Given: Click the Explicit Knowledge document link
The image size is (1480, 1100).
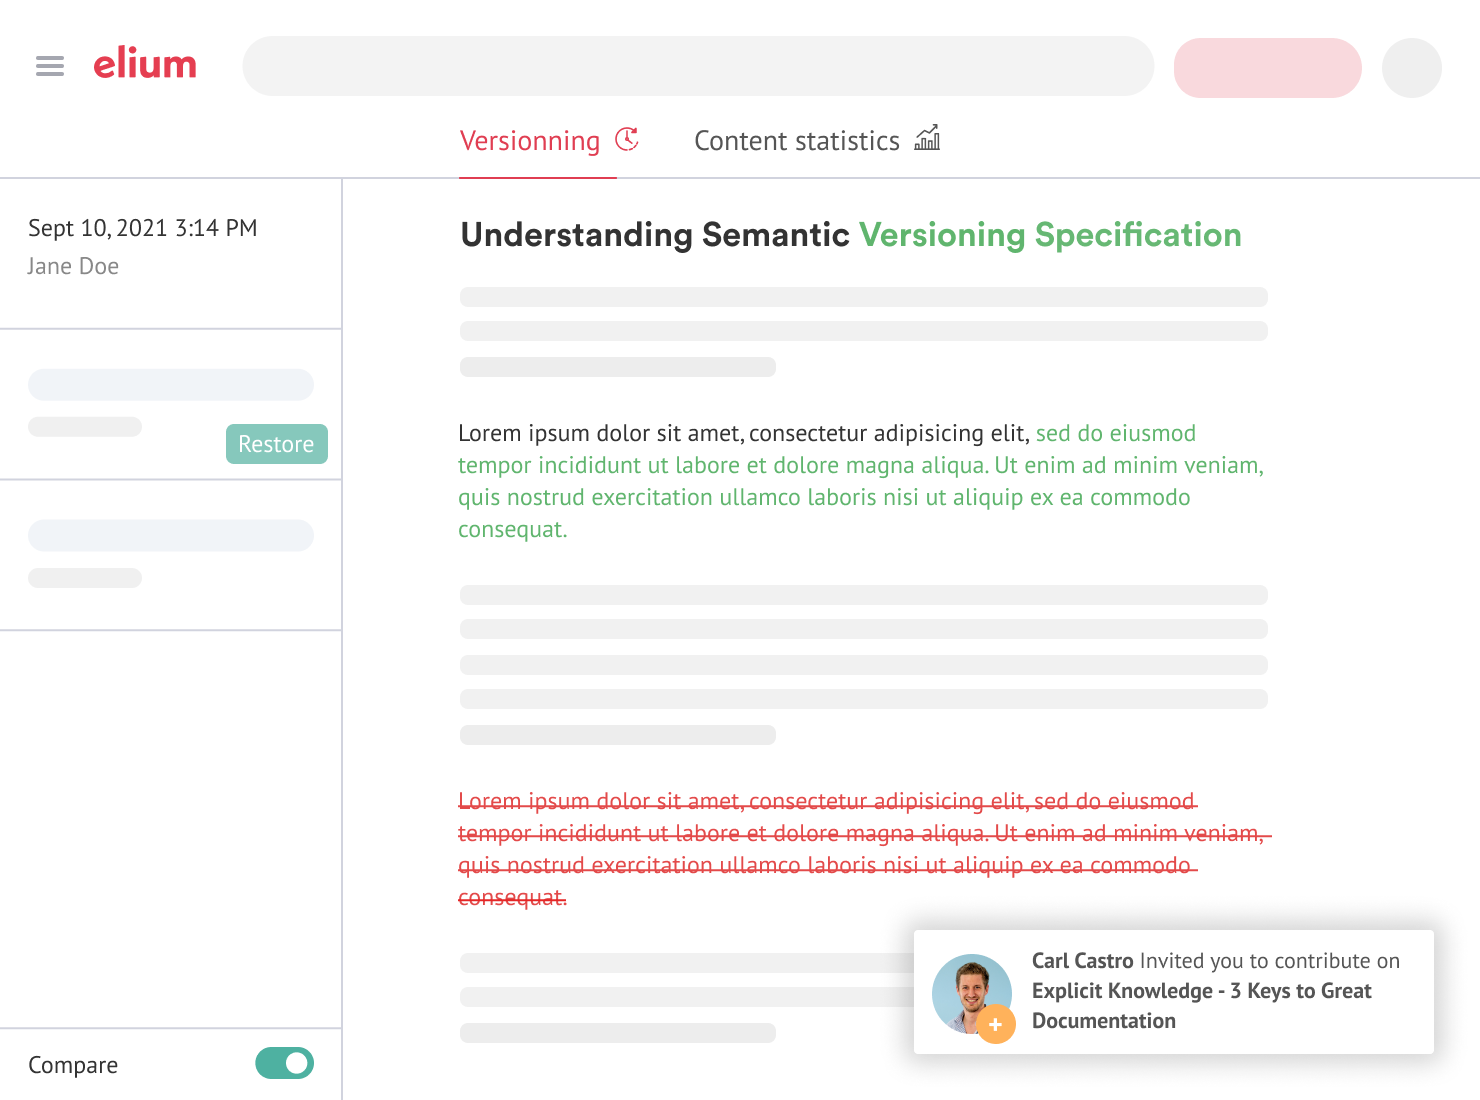Looking at the screenshot, I should click(x=1201, y=1005).
